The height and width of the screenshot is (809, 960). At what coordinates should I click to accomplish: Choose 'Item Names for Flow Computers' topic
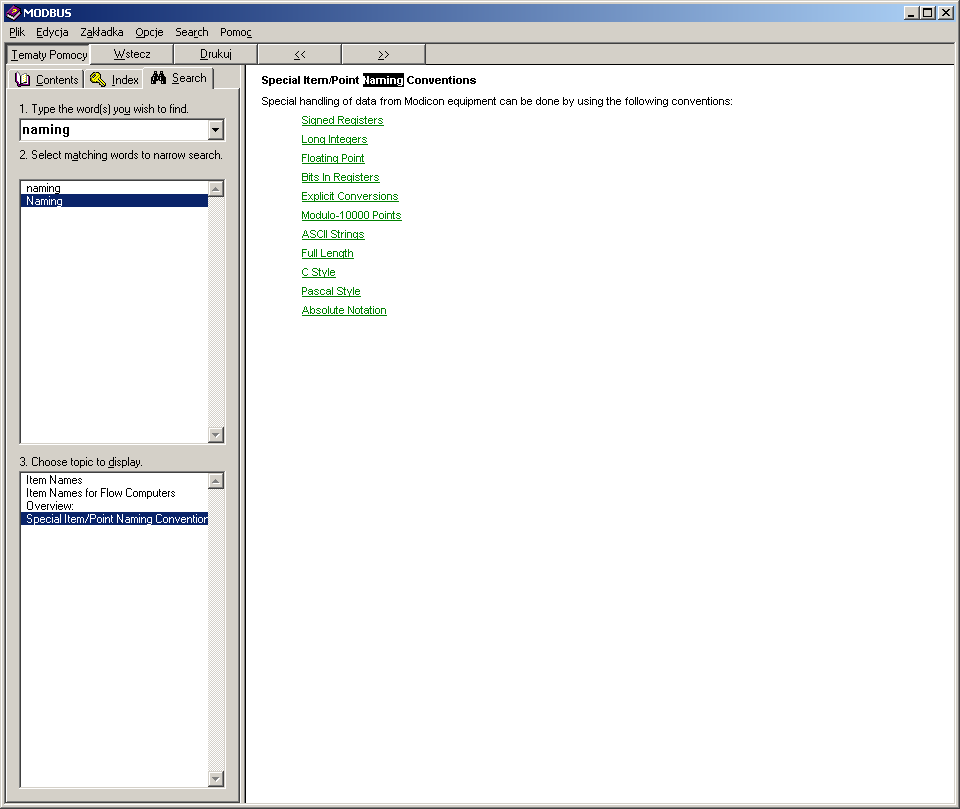click(x=114, y=493)
